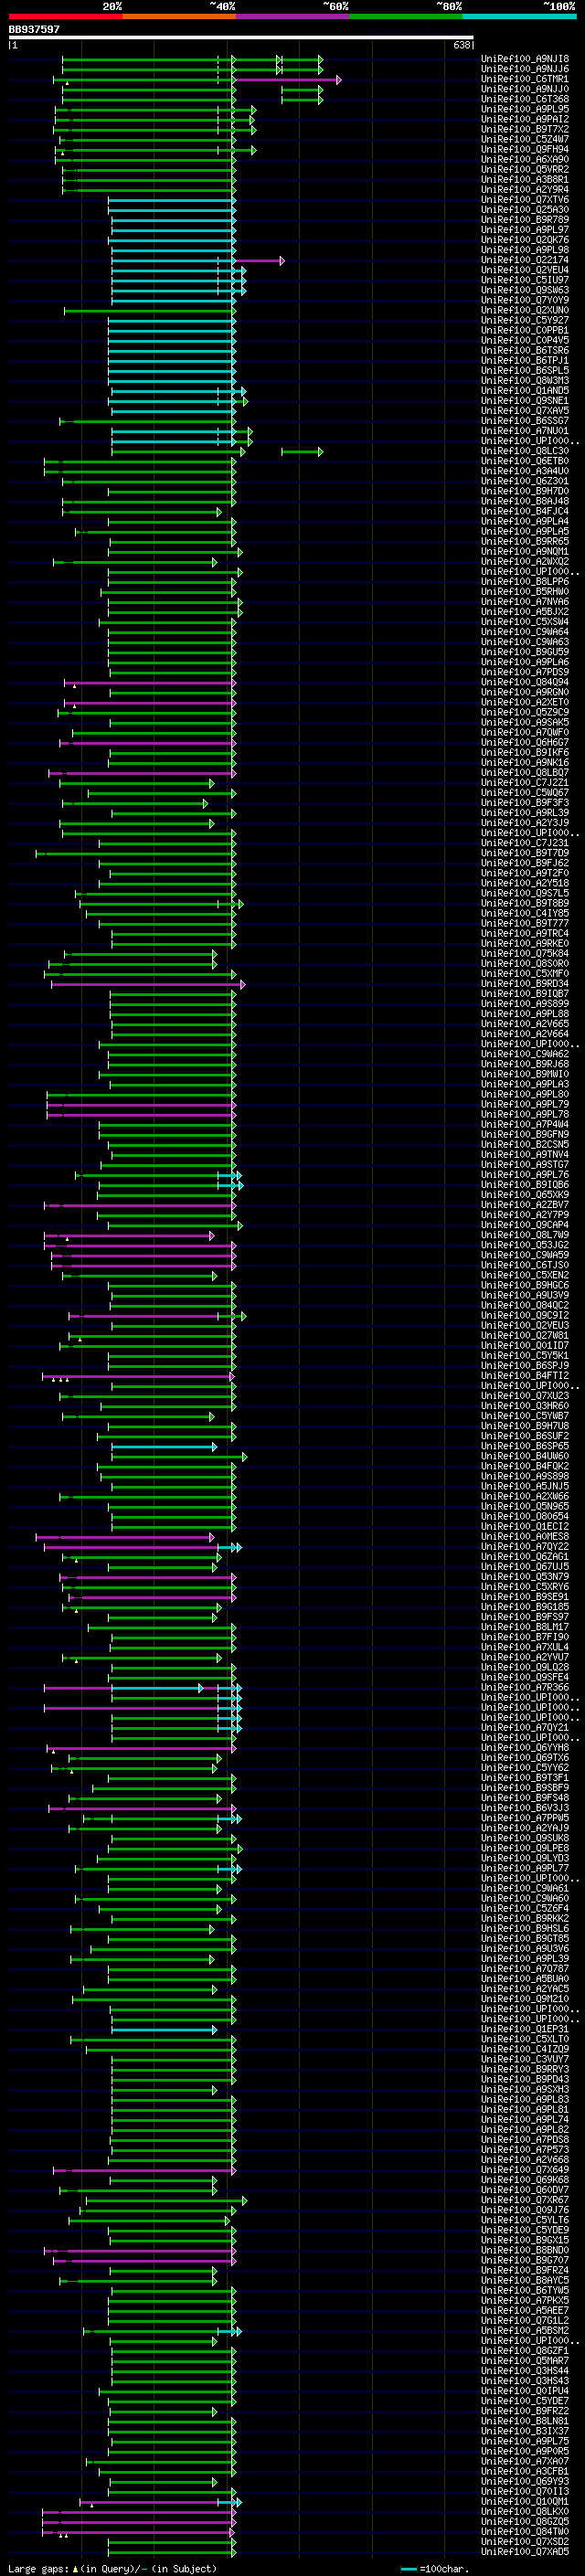Image resolution: width=585 pixels, height=2576 pixels.
Task: Open hit UniRef100_Q53JG2
Action: tap(525, 1245)
